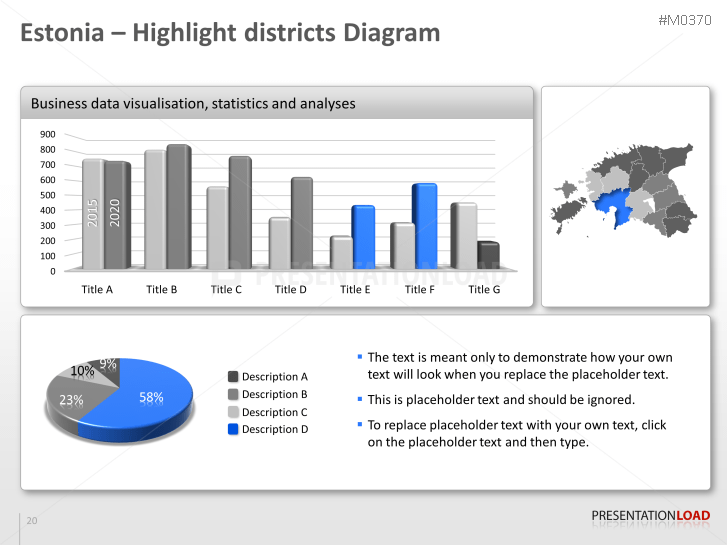The width and height of the screenshot is (727, 545).
Task: Open the PresentationLoad logo link
Action: point(650,516)
